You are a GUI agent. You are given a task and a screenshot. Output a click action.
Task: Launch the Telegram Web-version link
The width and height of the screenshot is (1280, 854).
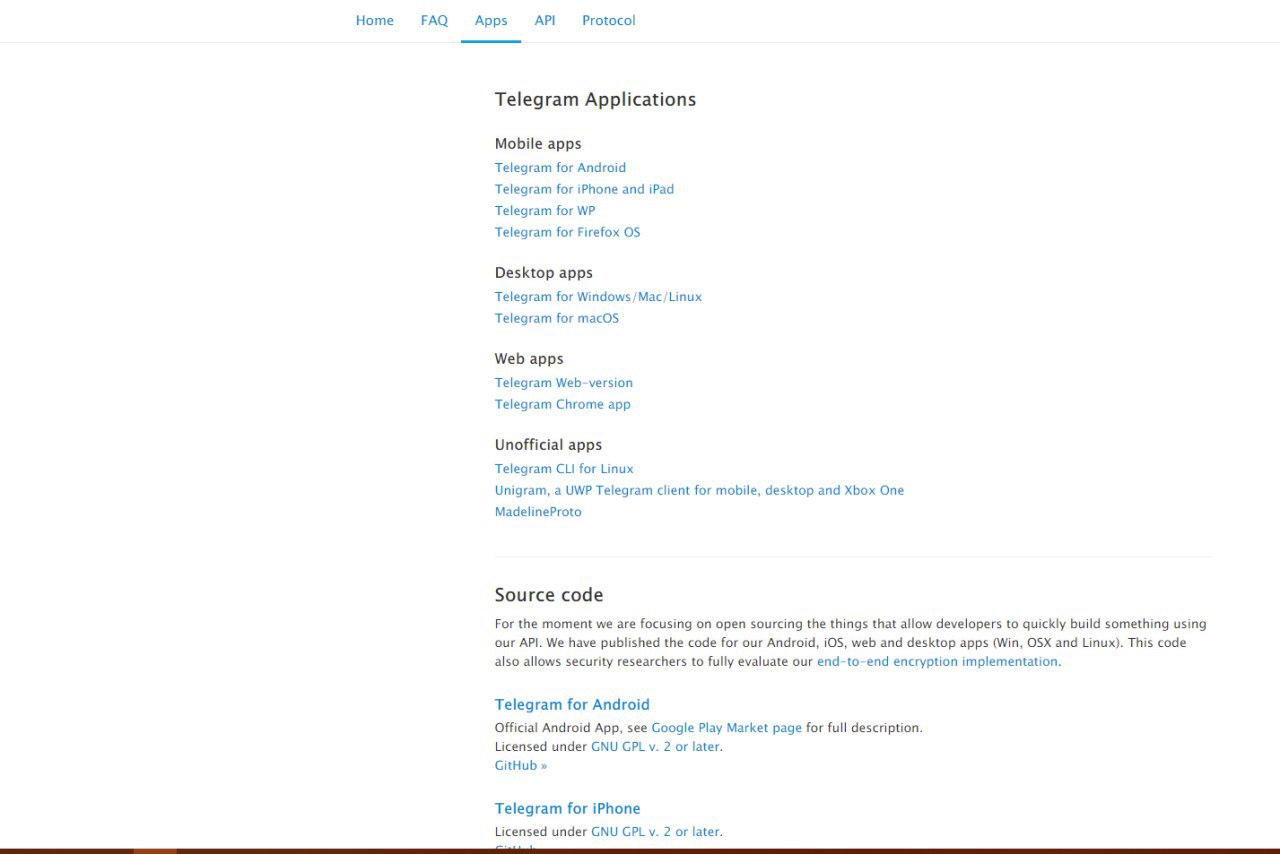[x=563, y=383]
